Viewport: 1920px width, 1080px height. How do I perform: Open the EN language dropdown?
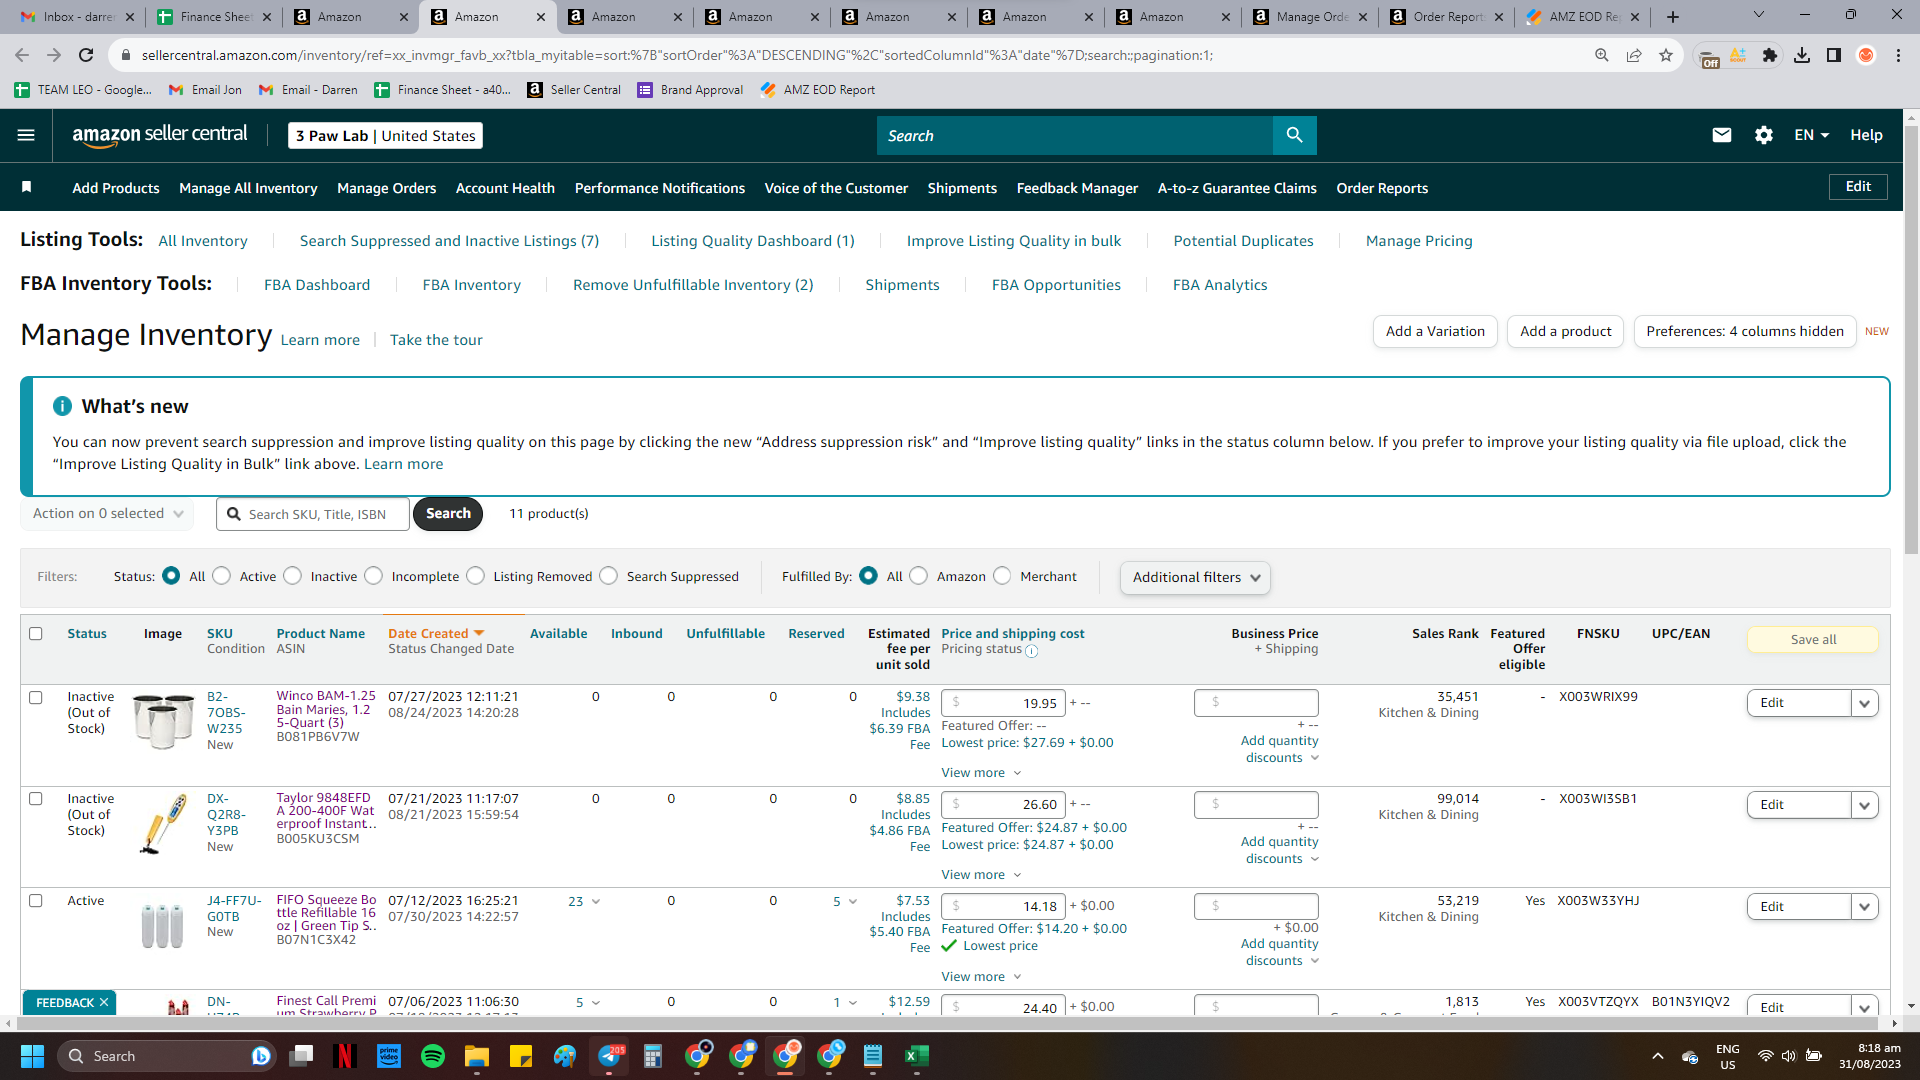(x=1811, y=135)
